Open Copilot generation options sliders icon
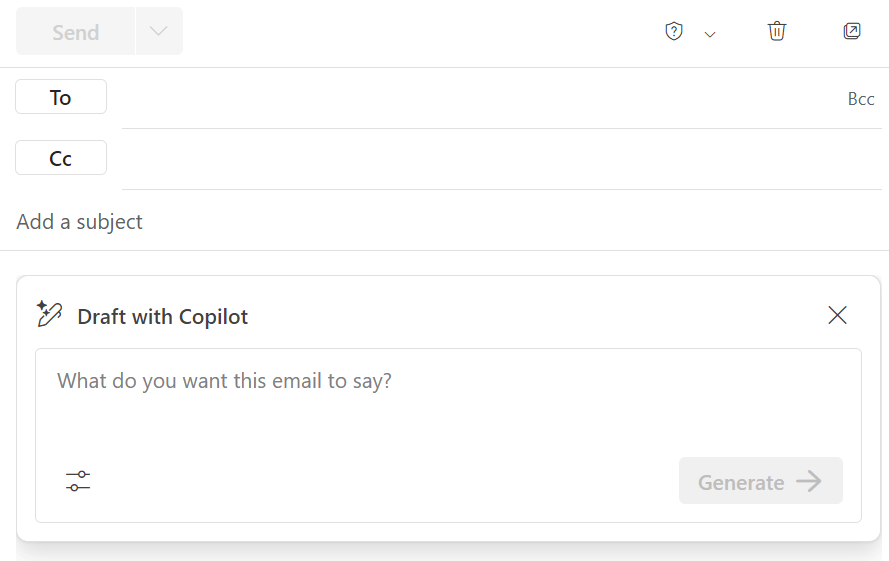889x561 pixels. (x=78, y=481)
